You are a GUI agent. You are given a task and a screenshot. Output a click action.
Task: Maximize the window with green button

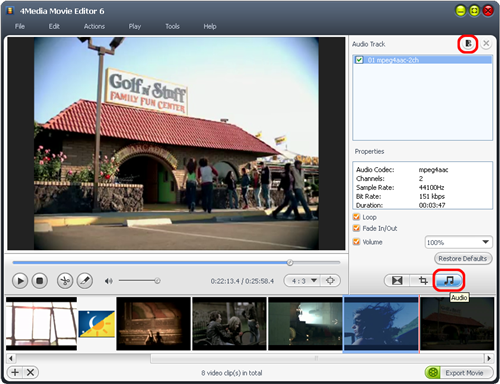pyautogui.click(x=474, y=11)
